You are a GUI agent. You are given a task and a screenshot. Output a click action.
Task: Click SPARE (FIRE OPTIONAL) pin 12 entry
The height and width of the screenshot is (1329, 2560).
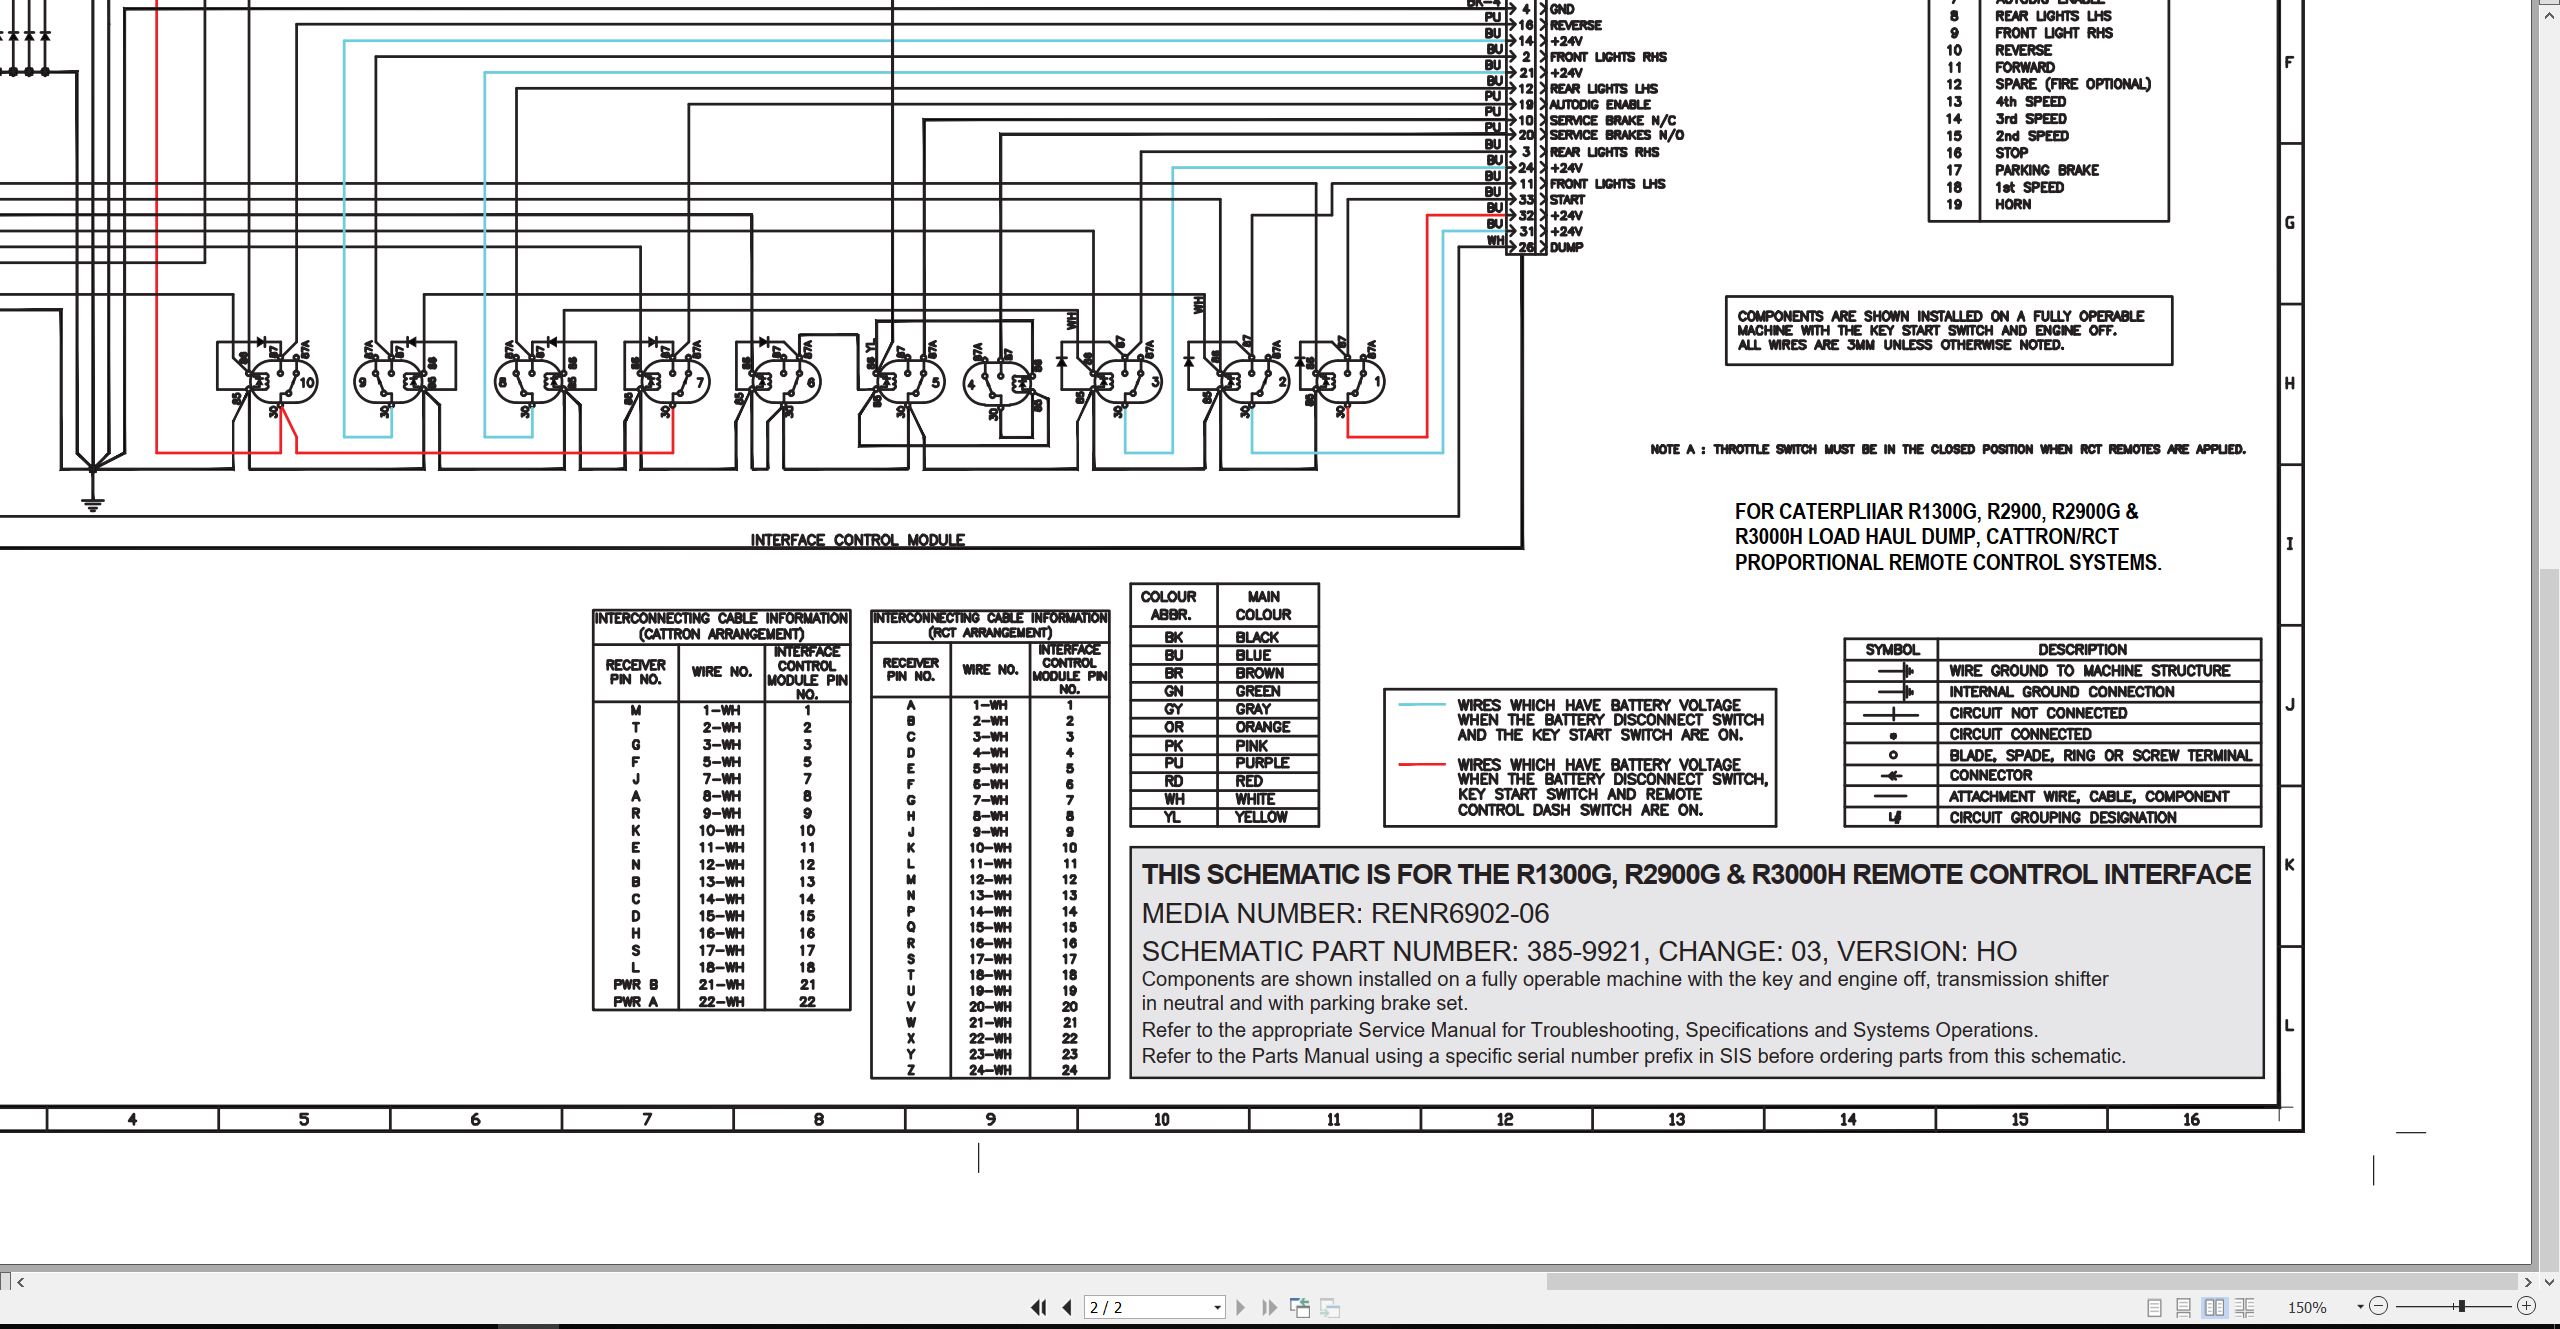pos(2072,84)
